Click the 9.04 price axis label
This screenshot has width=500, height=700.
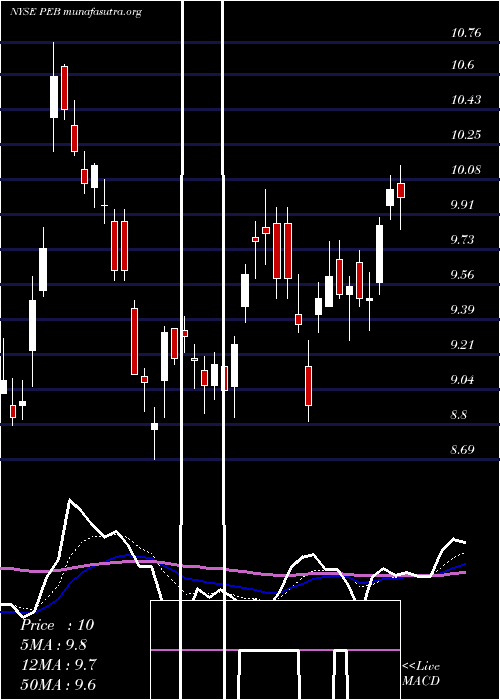[x=463, y=380]
